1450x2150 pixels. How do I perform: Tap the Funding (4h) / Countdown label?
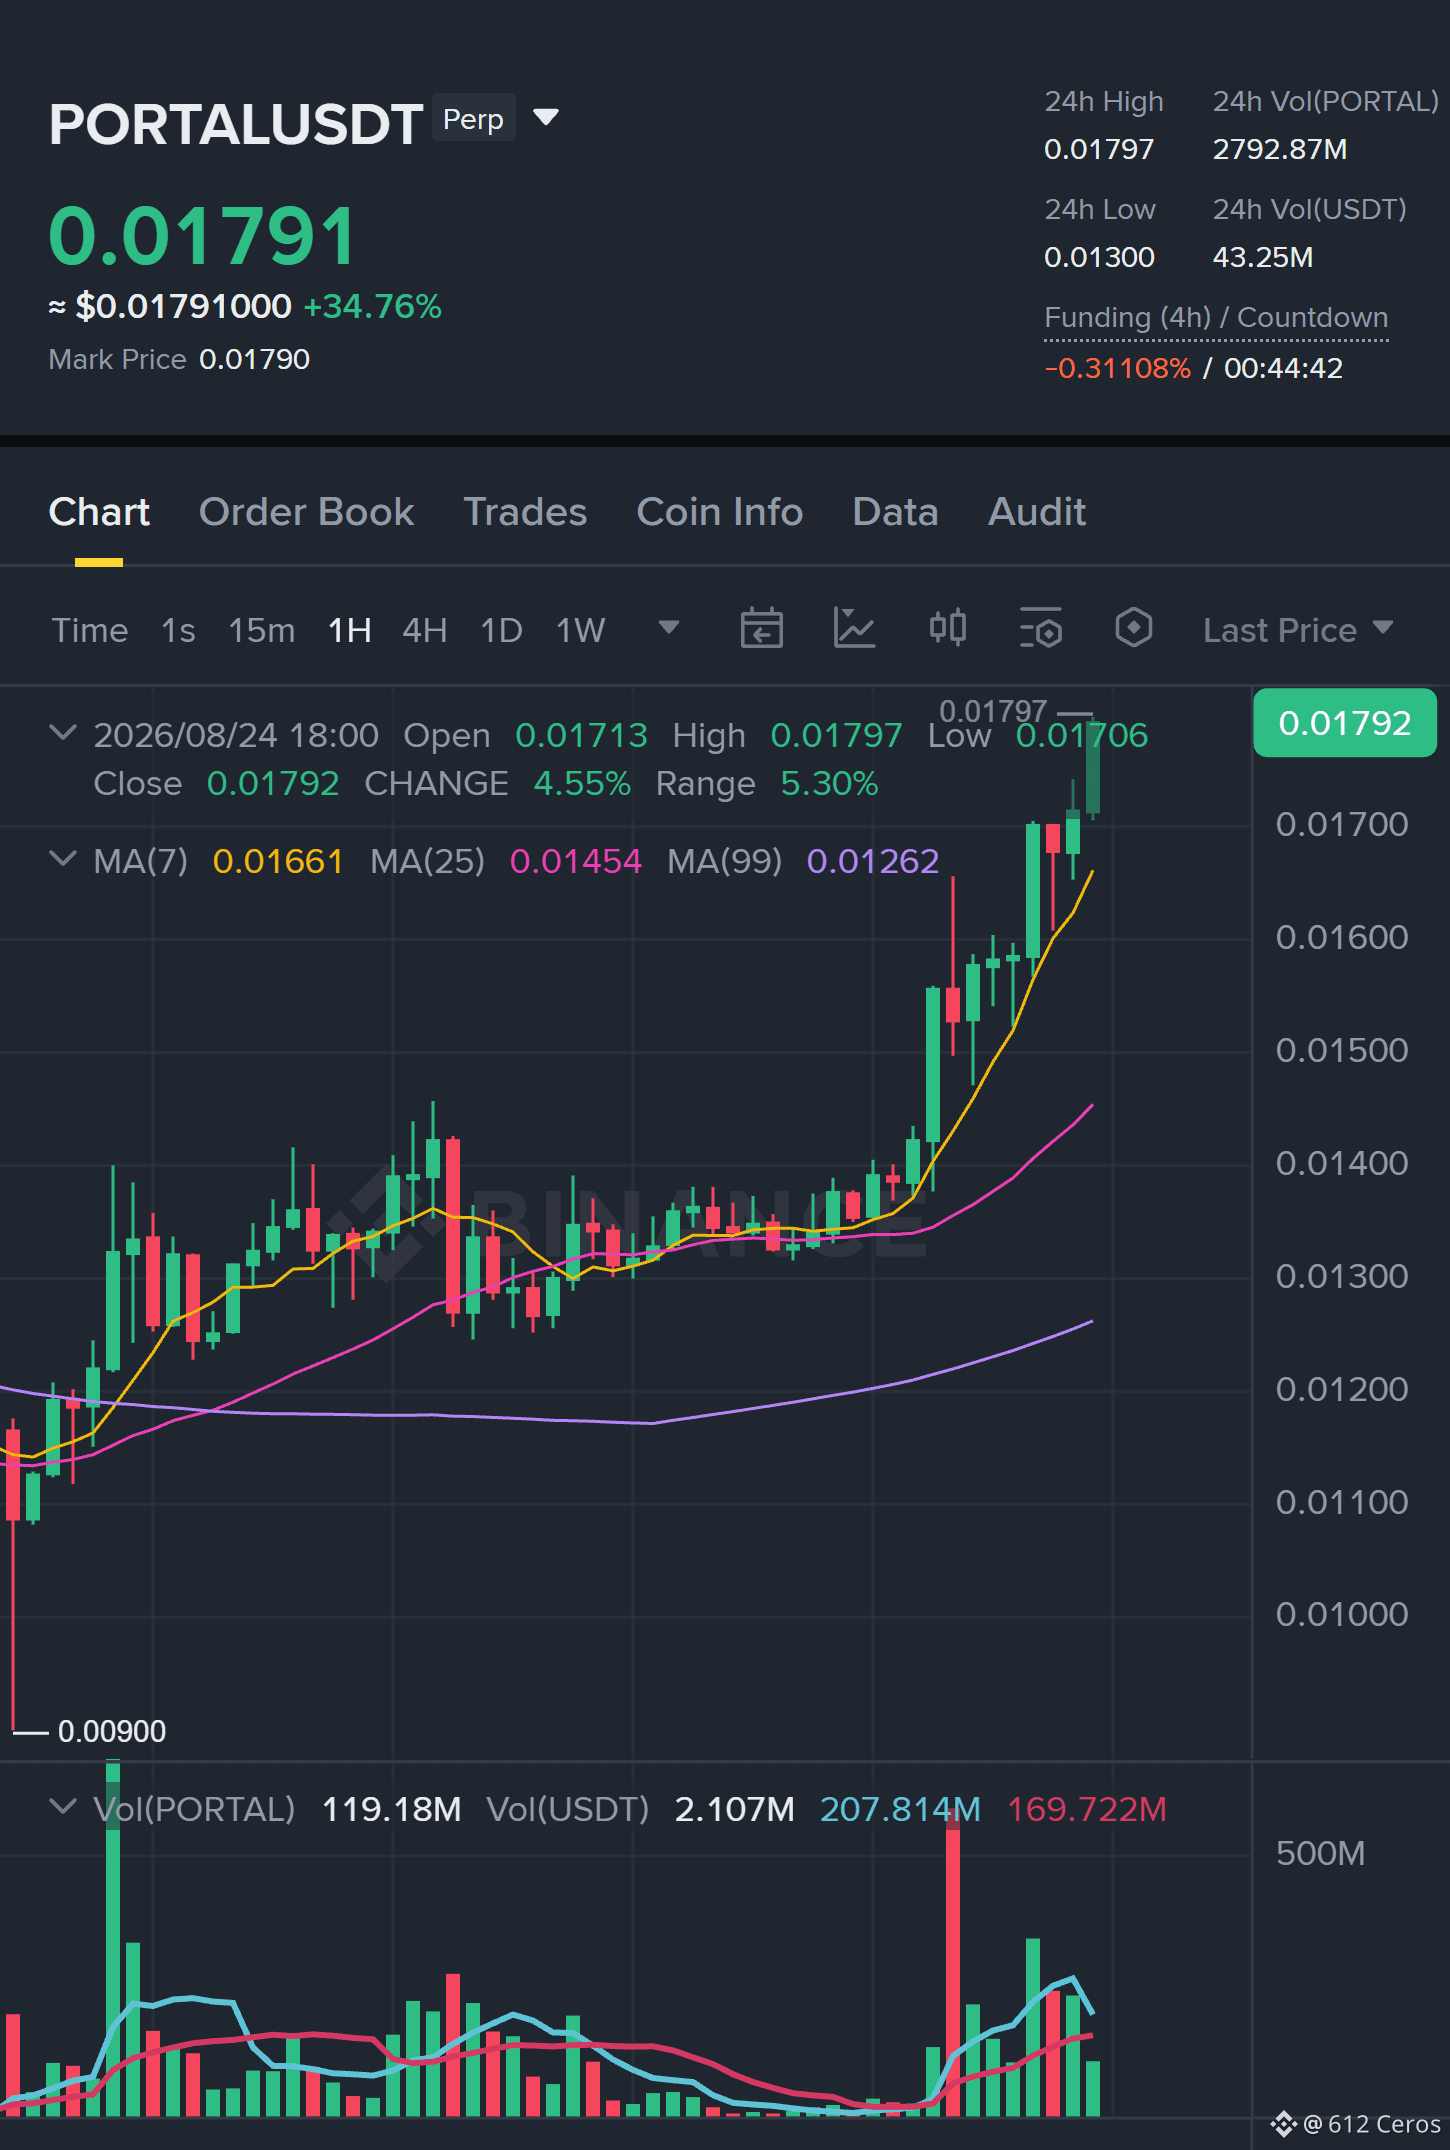pyautogui.click(x=1216, y=318)
